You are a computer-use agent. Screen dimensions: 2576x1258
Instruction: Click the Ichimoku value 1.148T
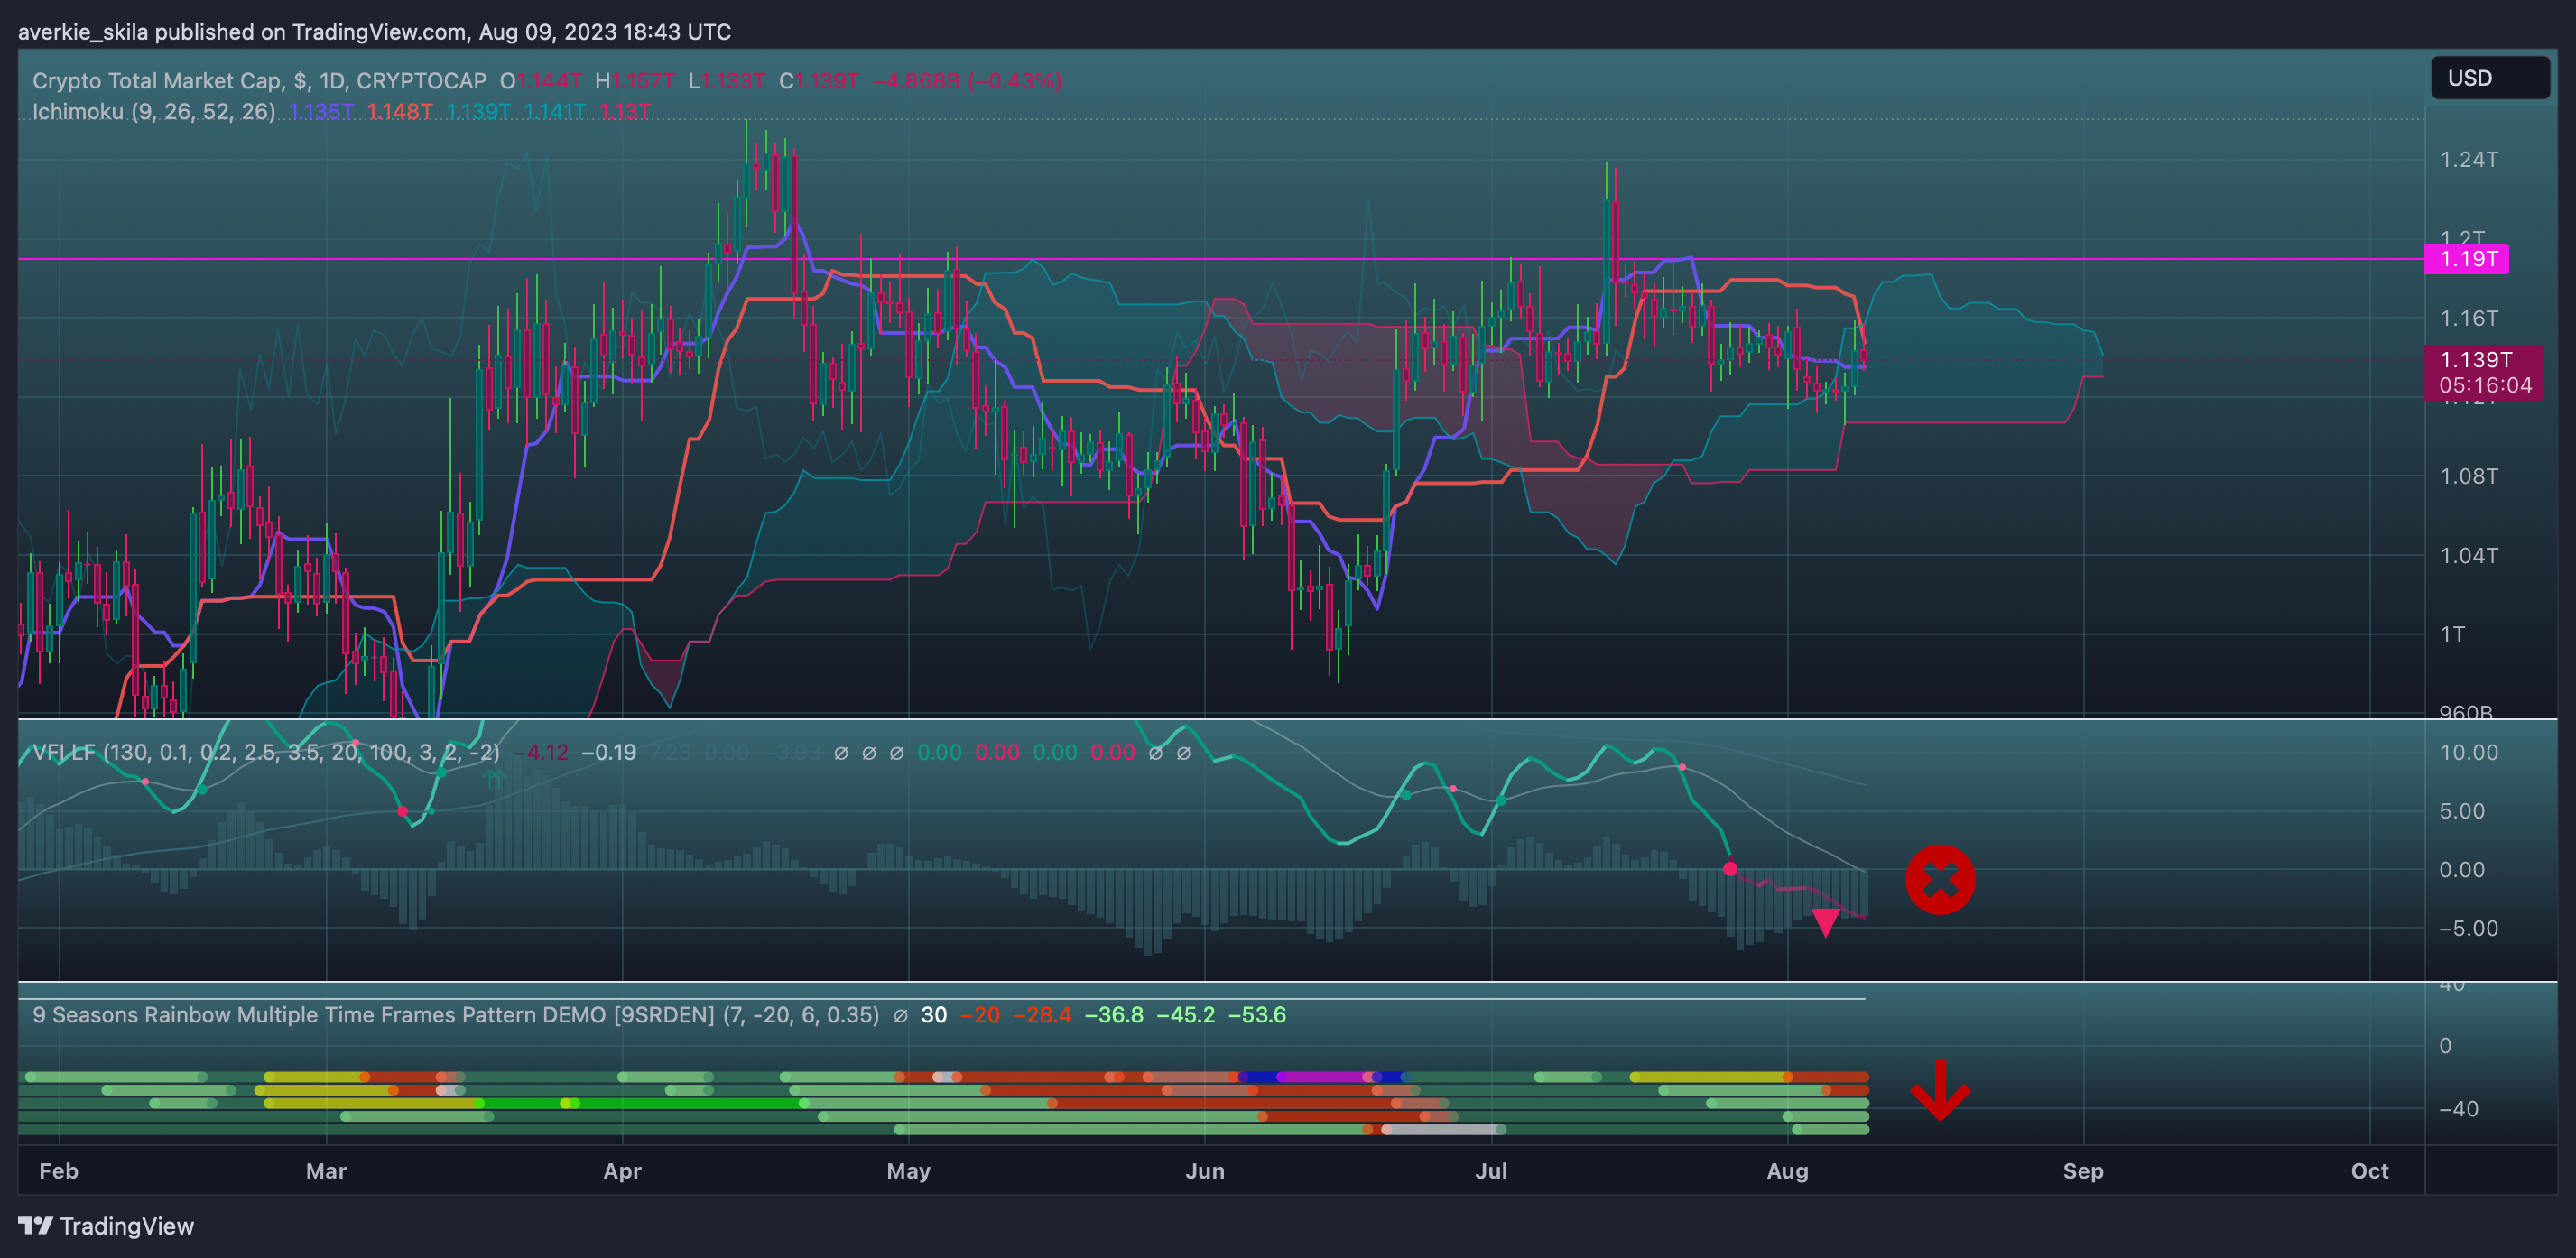pos(399,112)
